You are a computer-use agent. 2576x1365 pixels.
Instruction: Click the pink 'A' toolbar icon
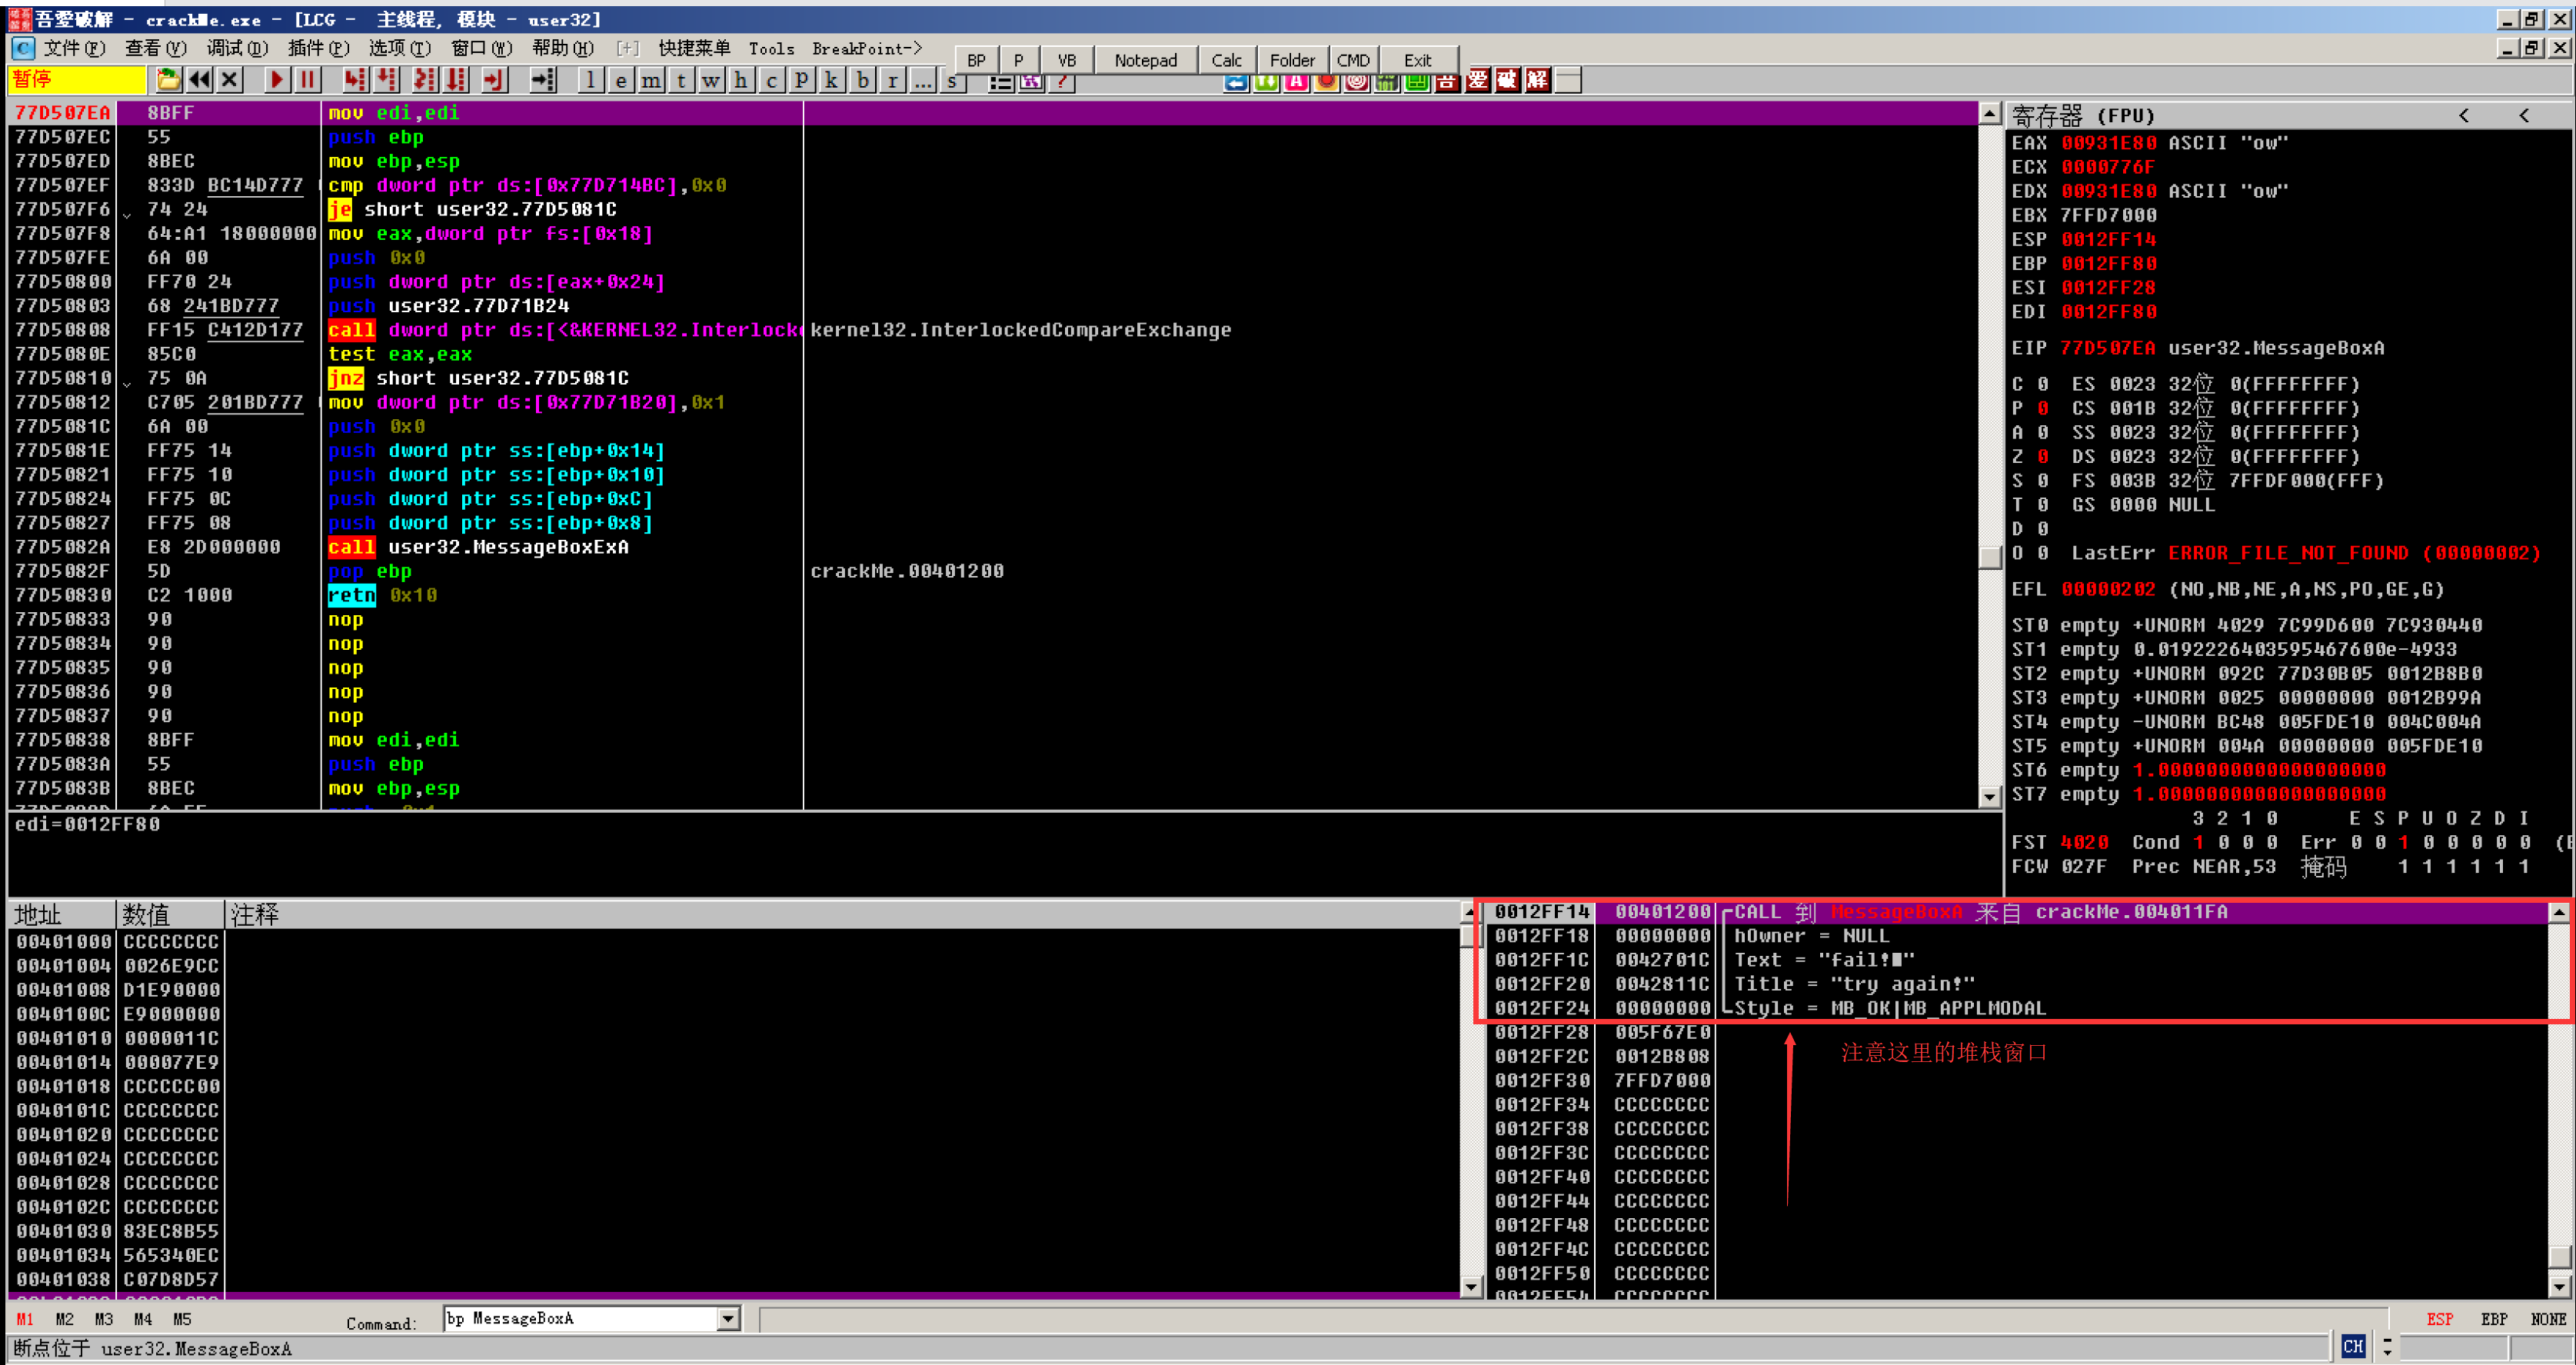pos(1296,82)
